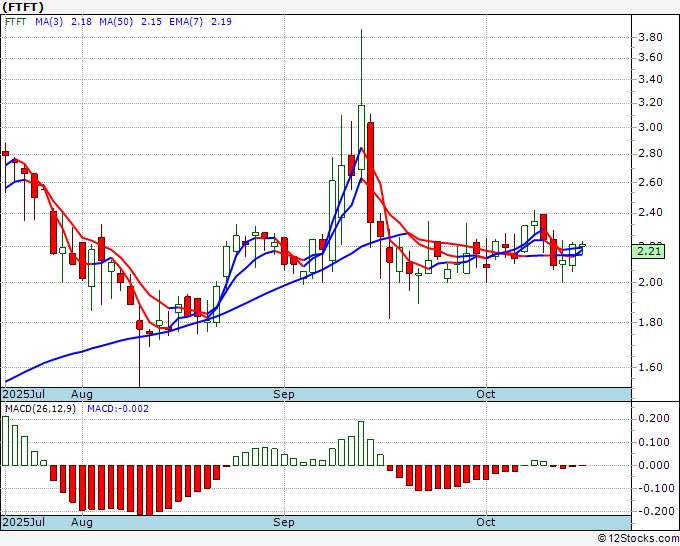The image size is (680, 546).
Task: Click the (FTFT) ticker title
Action: [x=23, y=6]
